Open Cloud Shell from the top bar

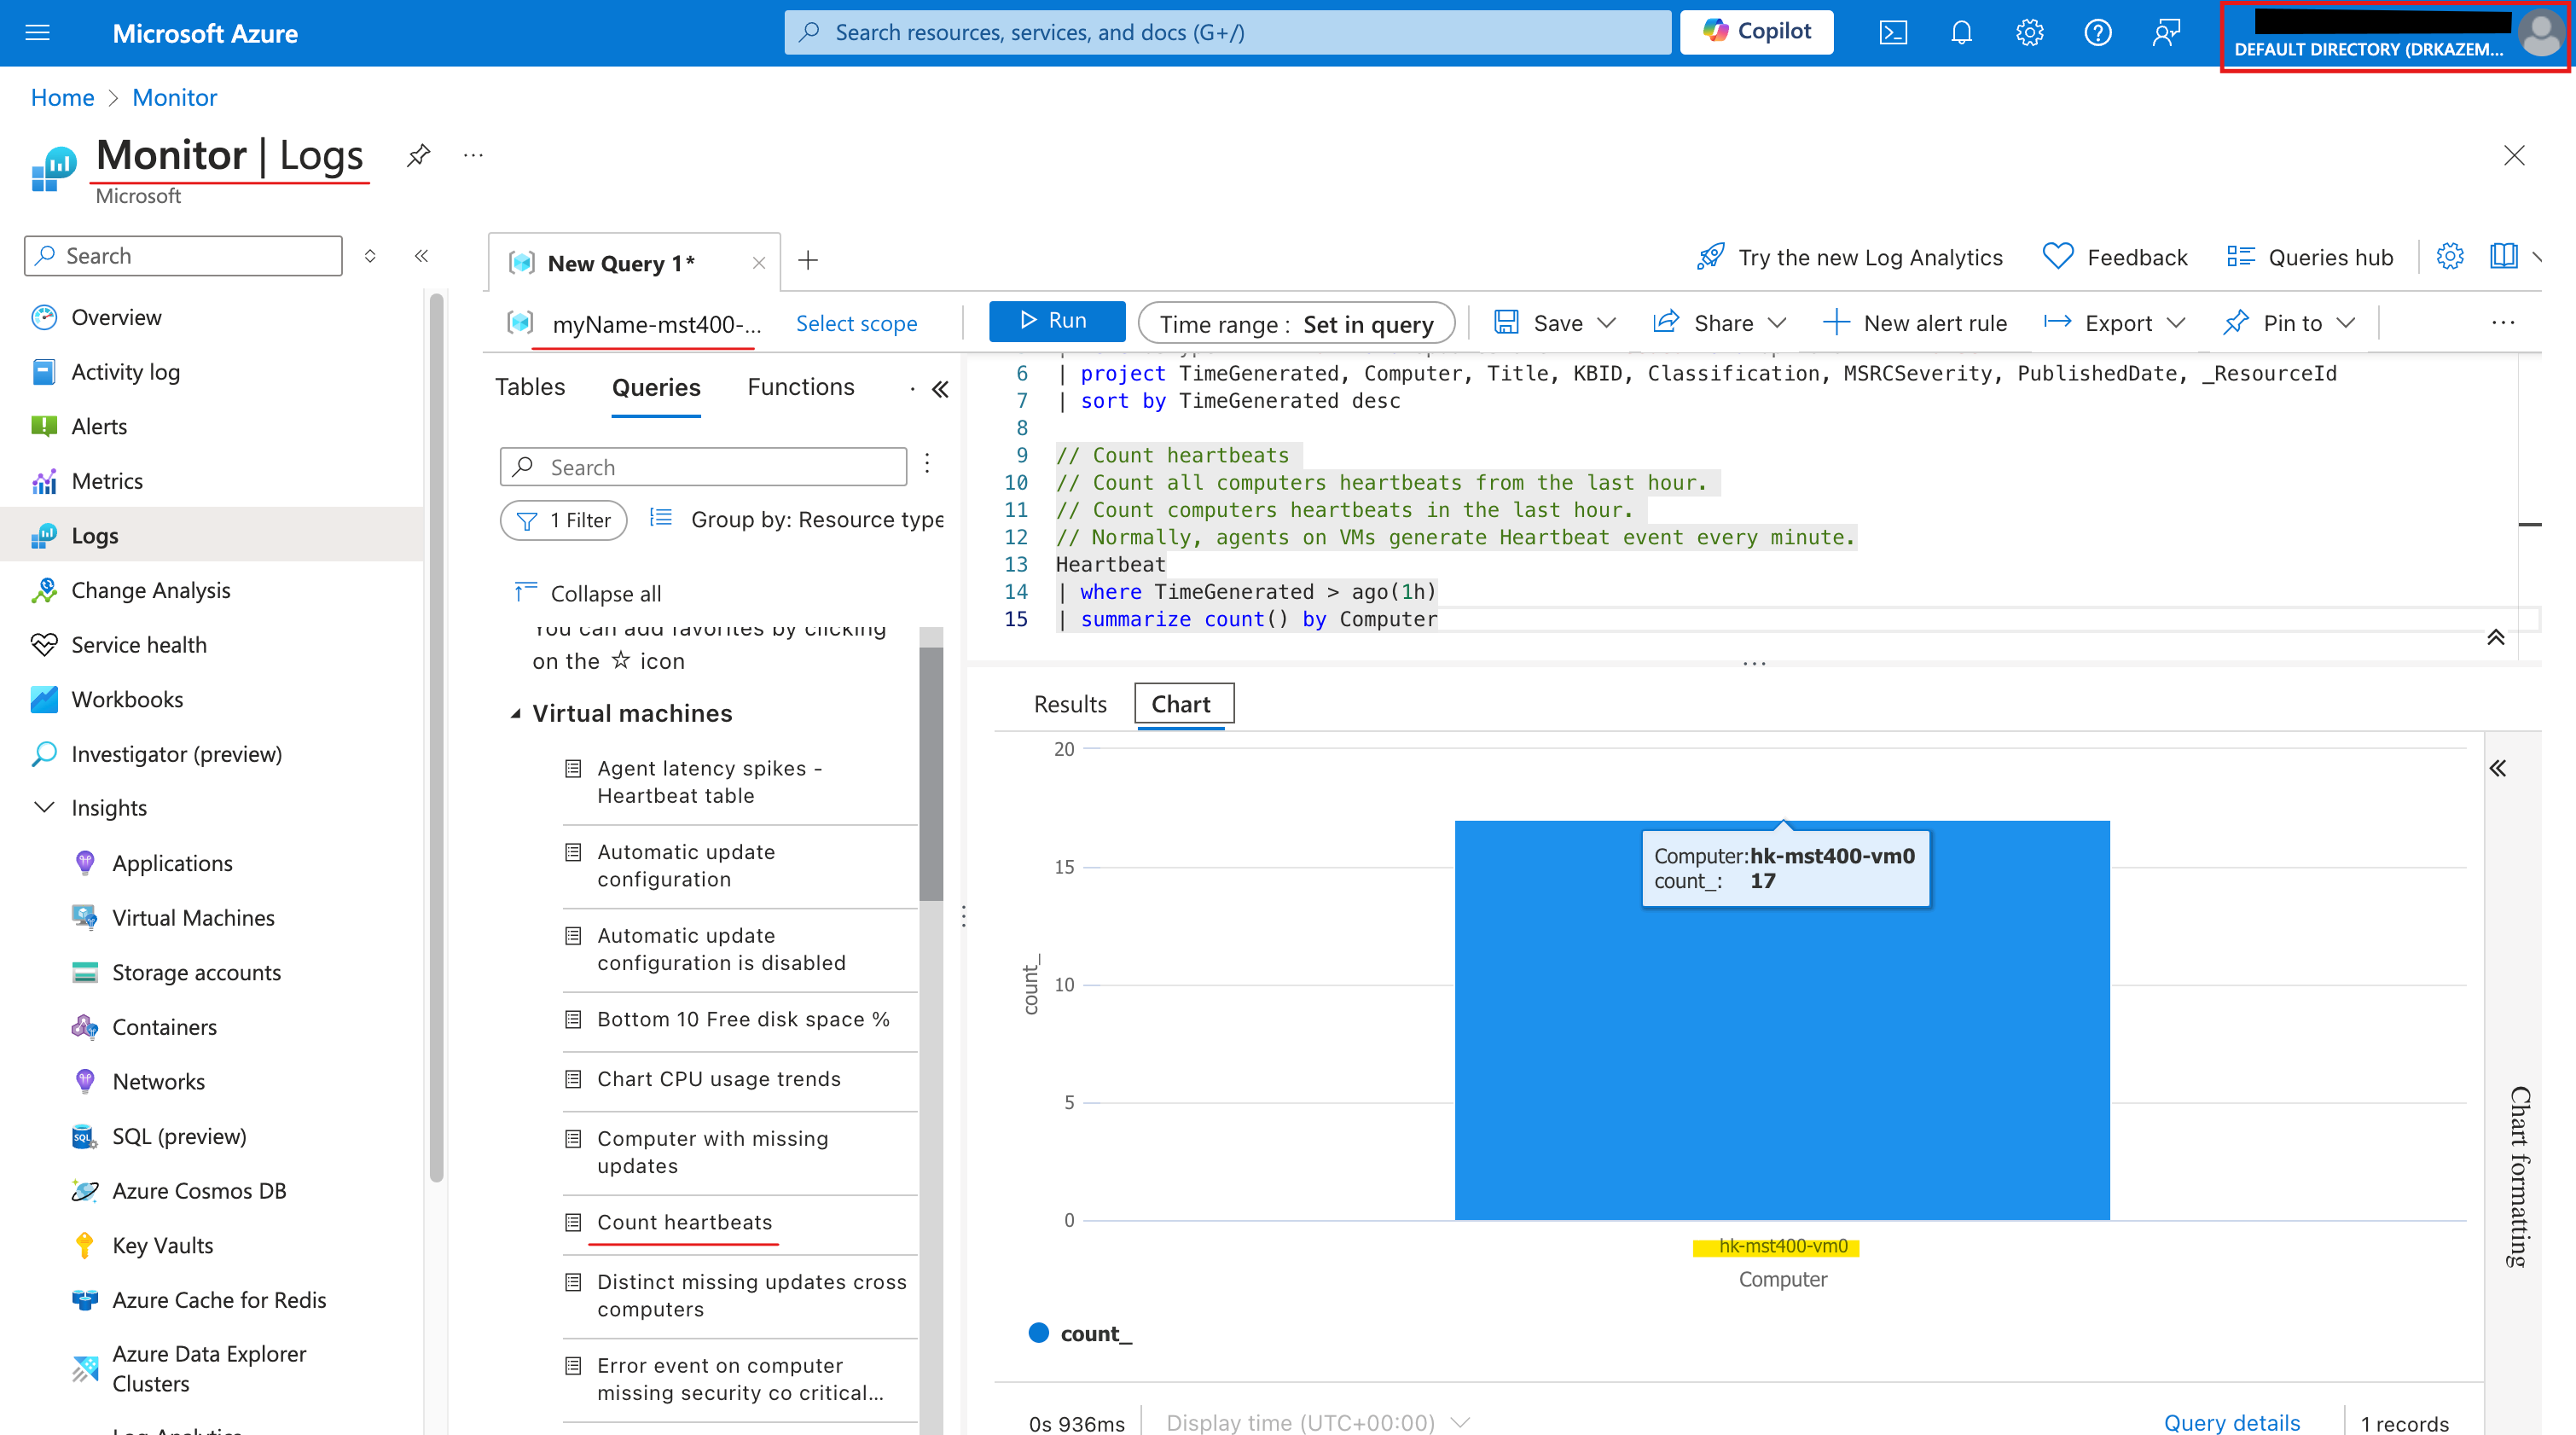point(1893,33)
